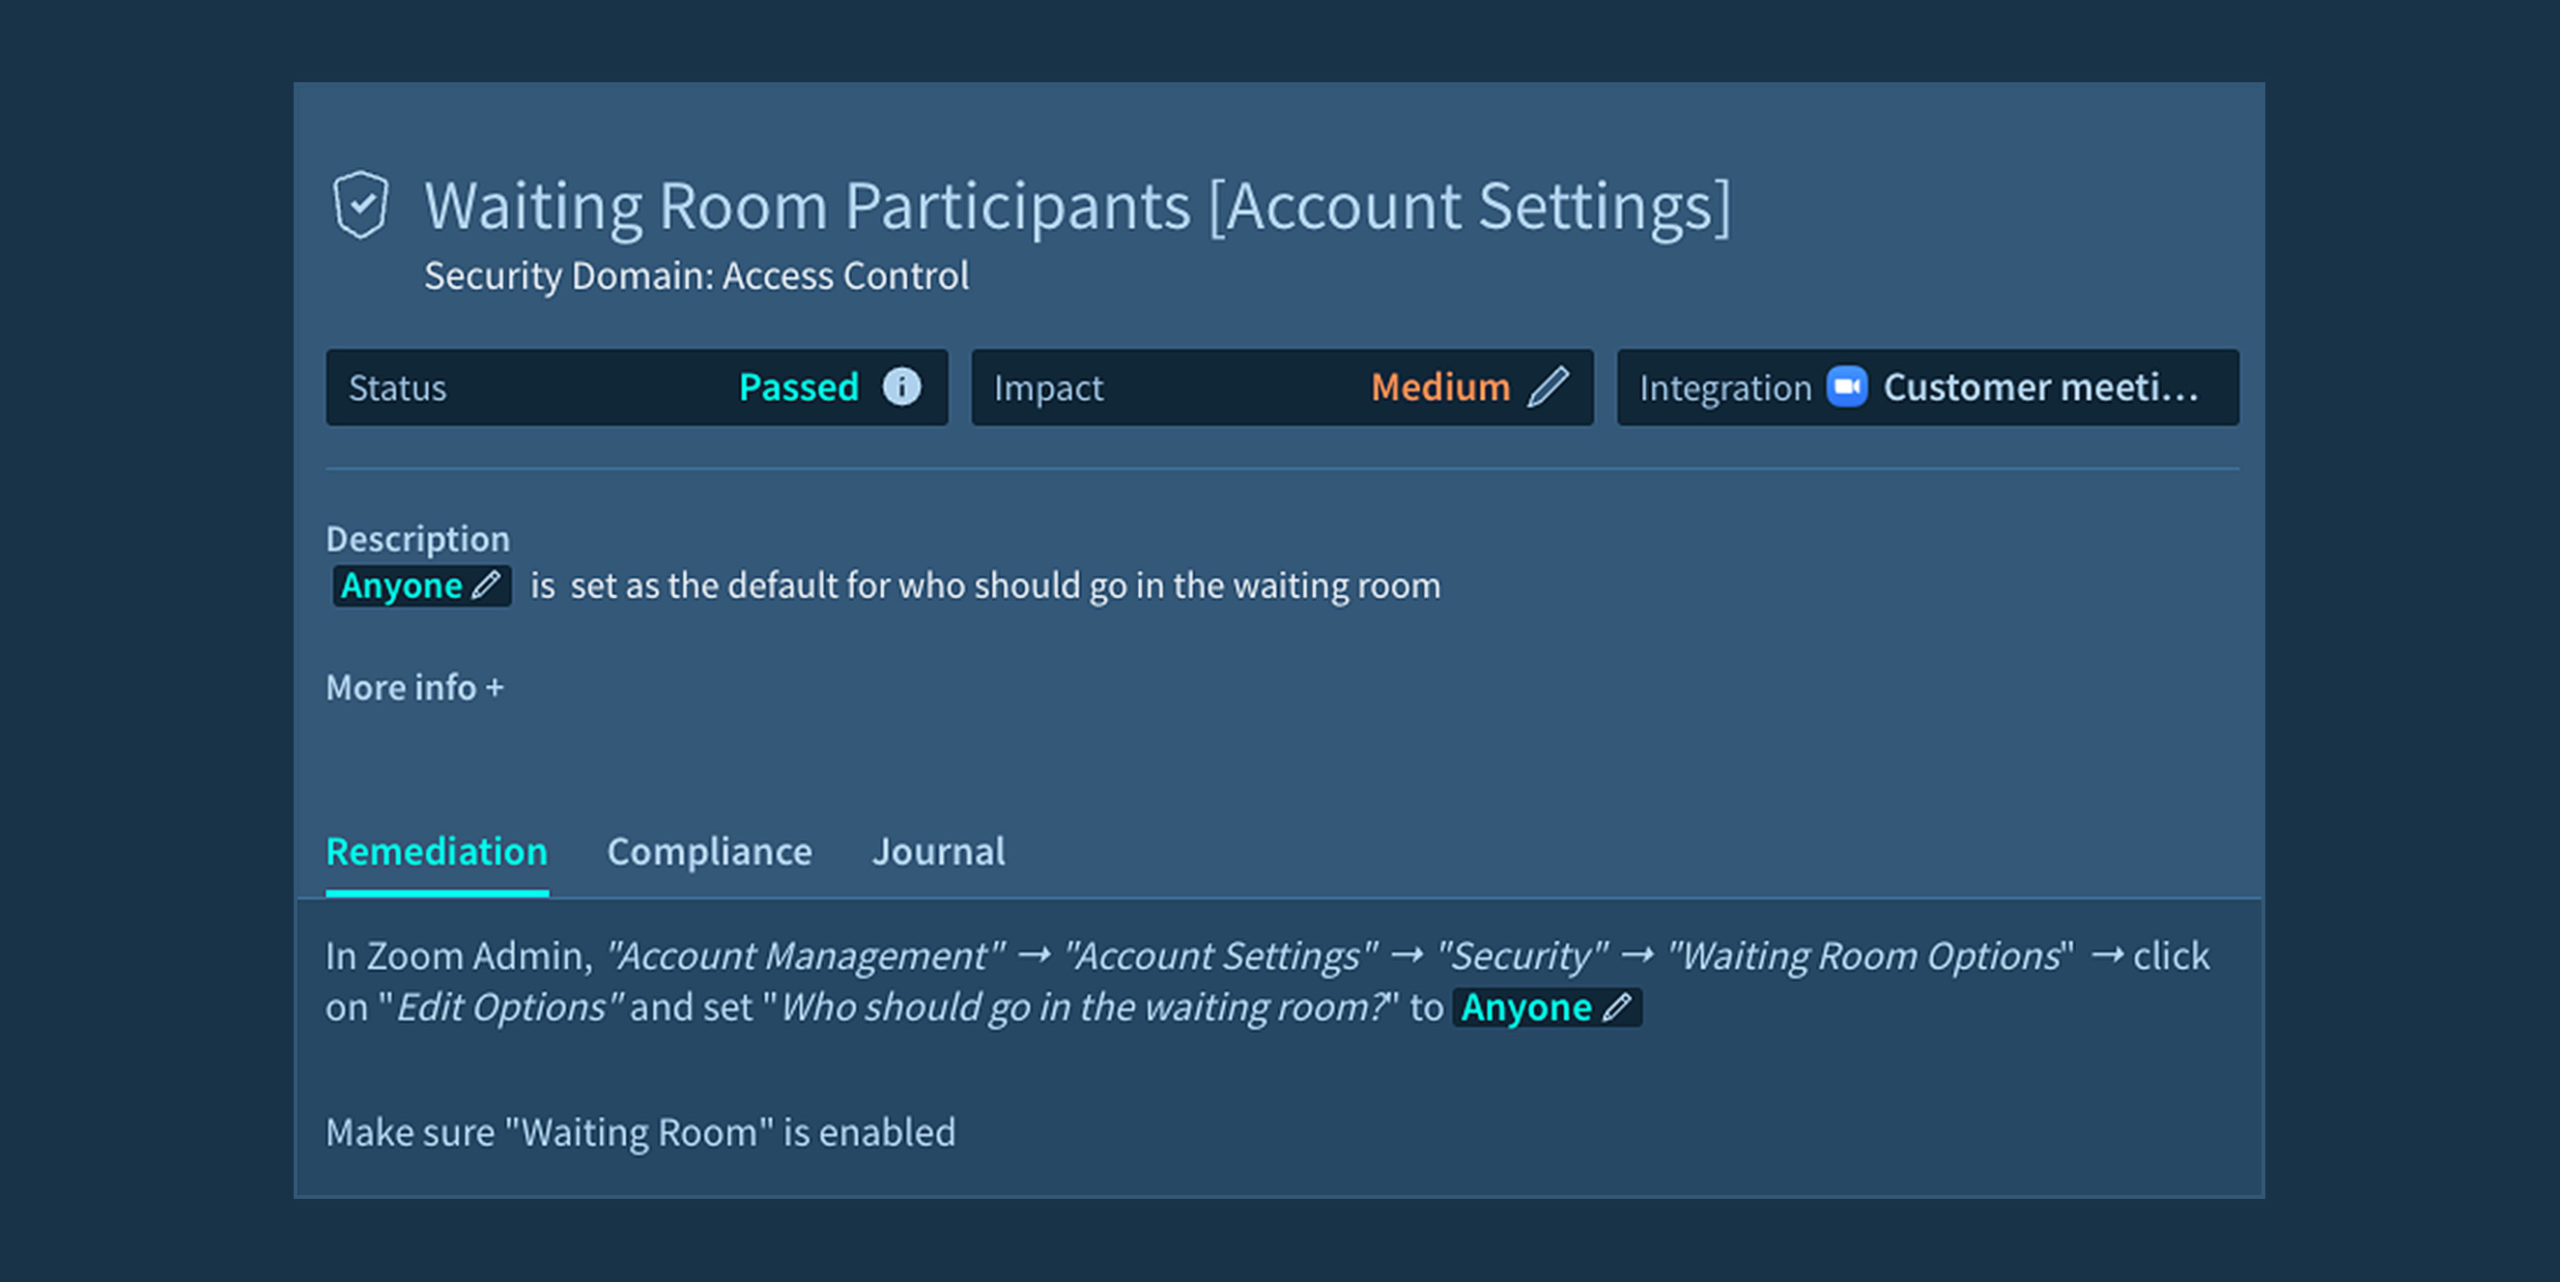Click the pencil icon in Remediation's Anyone chip
The image size is (2560, 1282).
pyautogui.click(x=1617, y=1007)
